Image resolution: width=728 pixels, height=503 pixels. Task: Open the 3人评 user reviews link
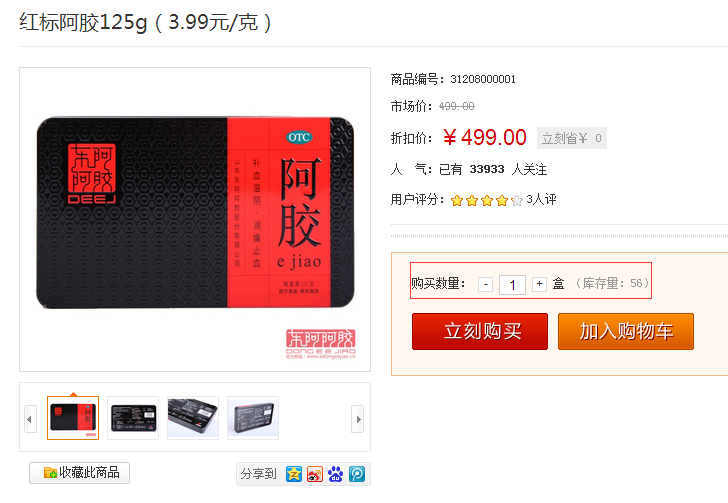coord(541,200)
